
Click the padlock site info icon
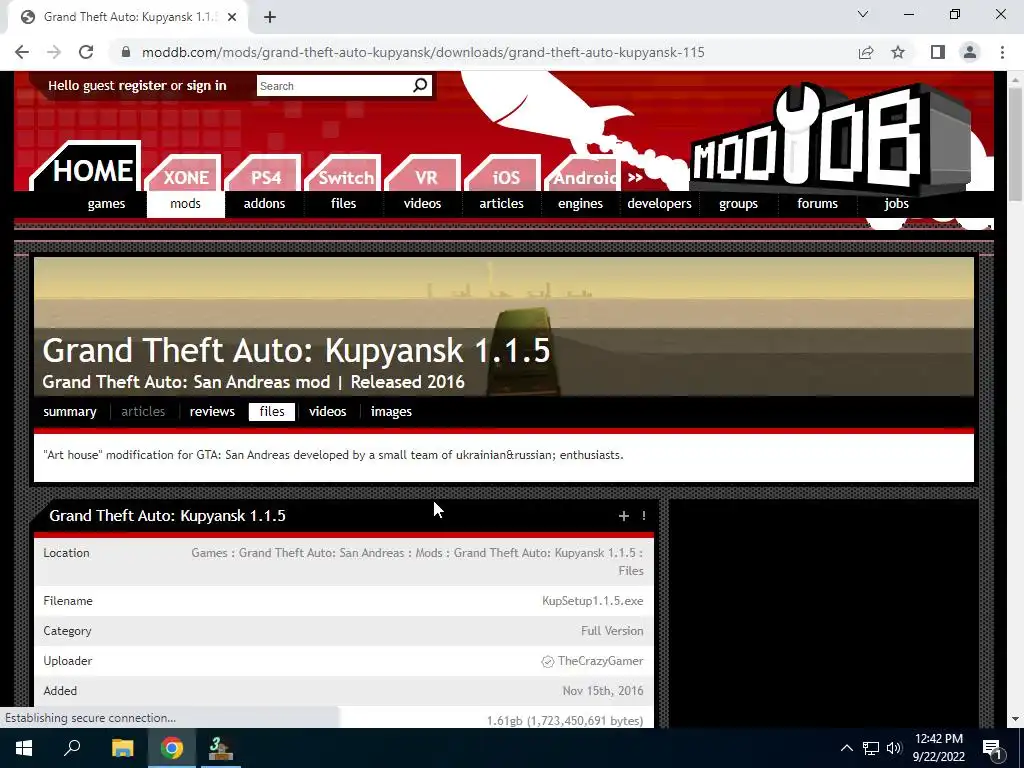coord(126,52)
